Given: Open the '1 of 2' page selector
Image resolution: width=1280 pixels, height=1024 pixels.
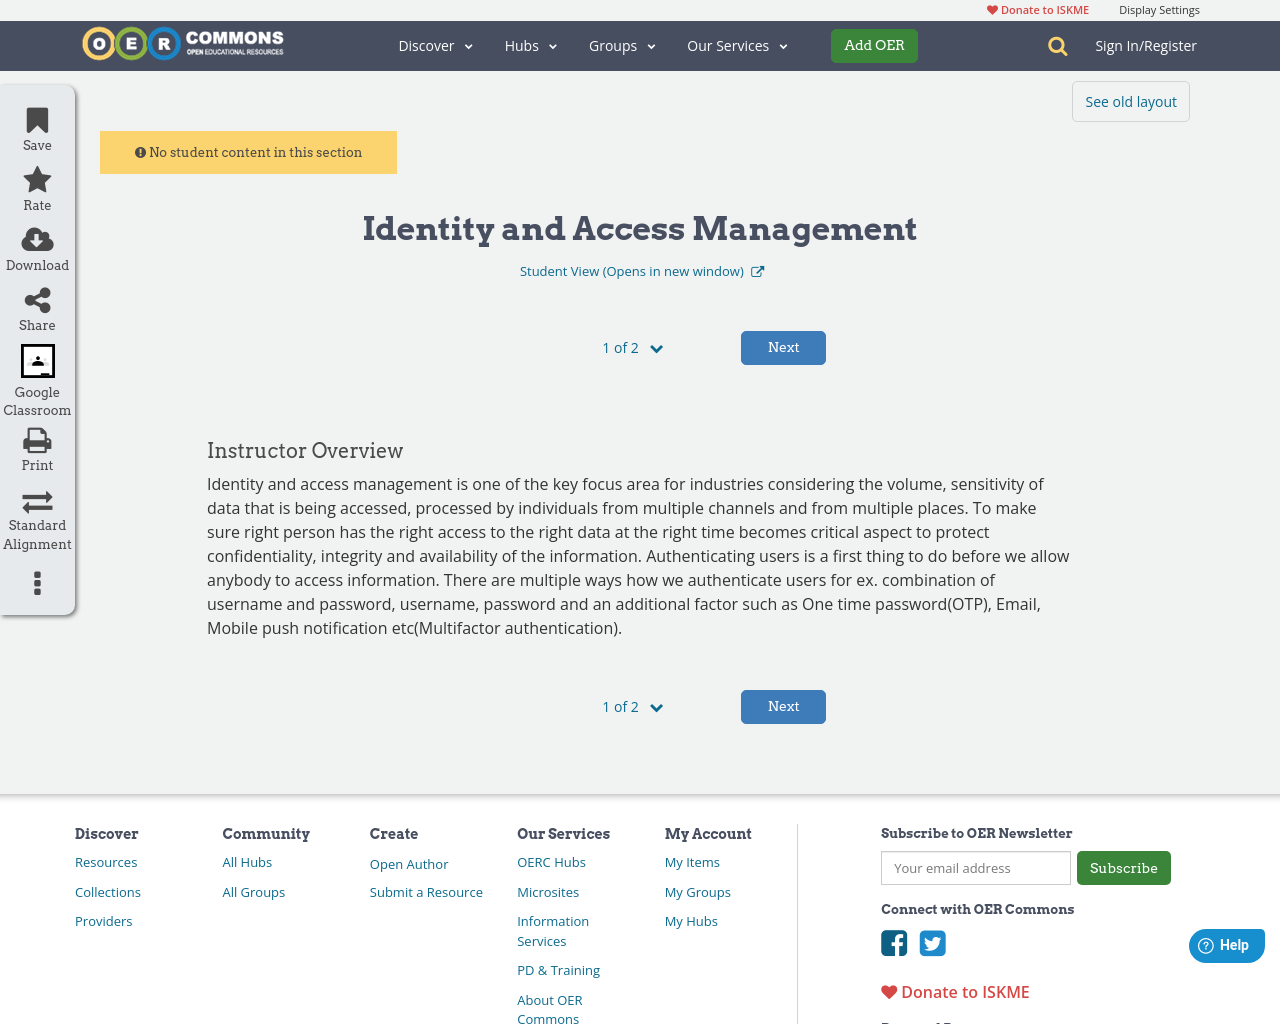Looking at the screenshot, I should tap(631, 347).
